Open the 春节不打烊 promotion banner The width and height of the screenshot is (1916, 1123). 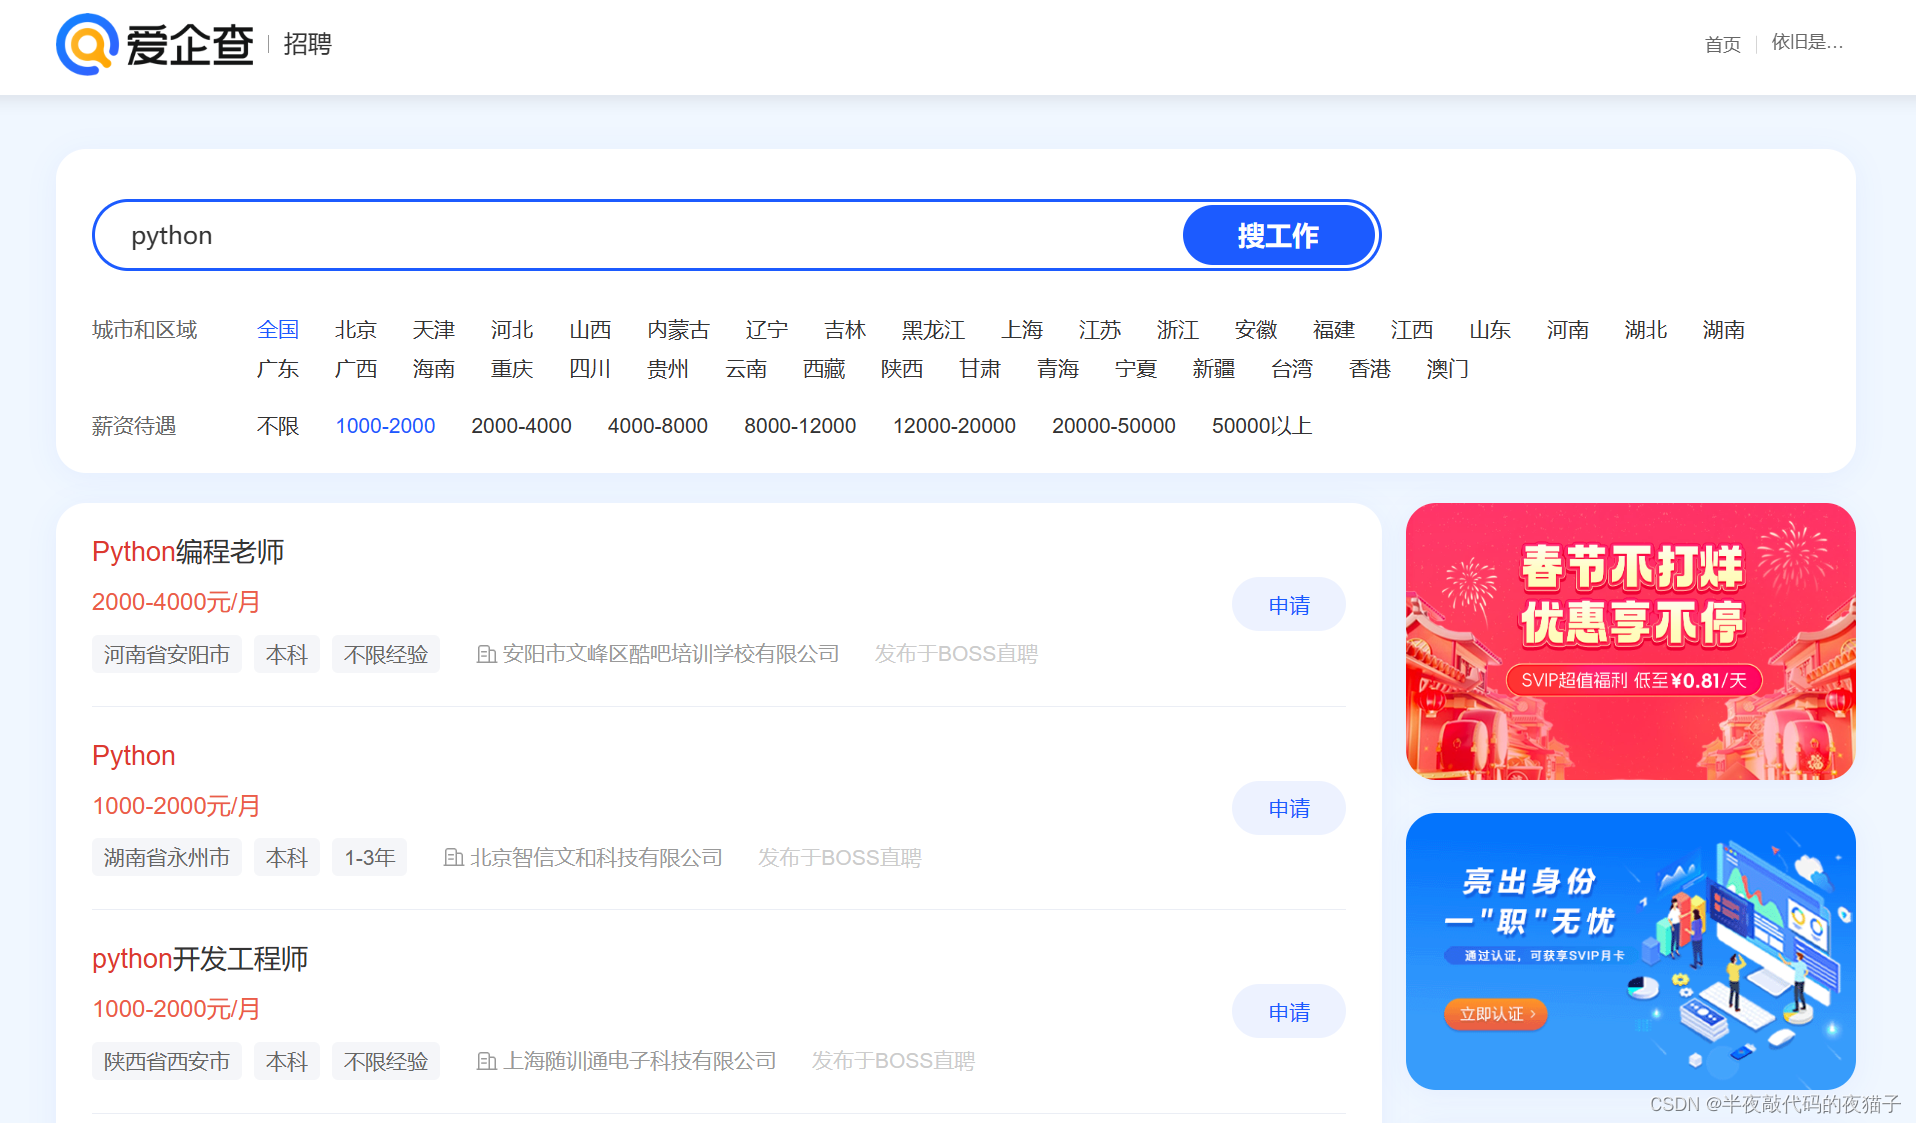[1630, 641]
